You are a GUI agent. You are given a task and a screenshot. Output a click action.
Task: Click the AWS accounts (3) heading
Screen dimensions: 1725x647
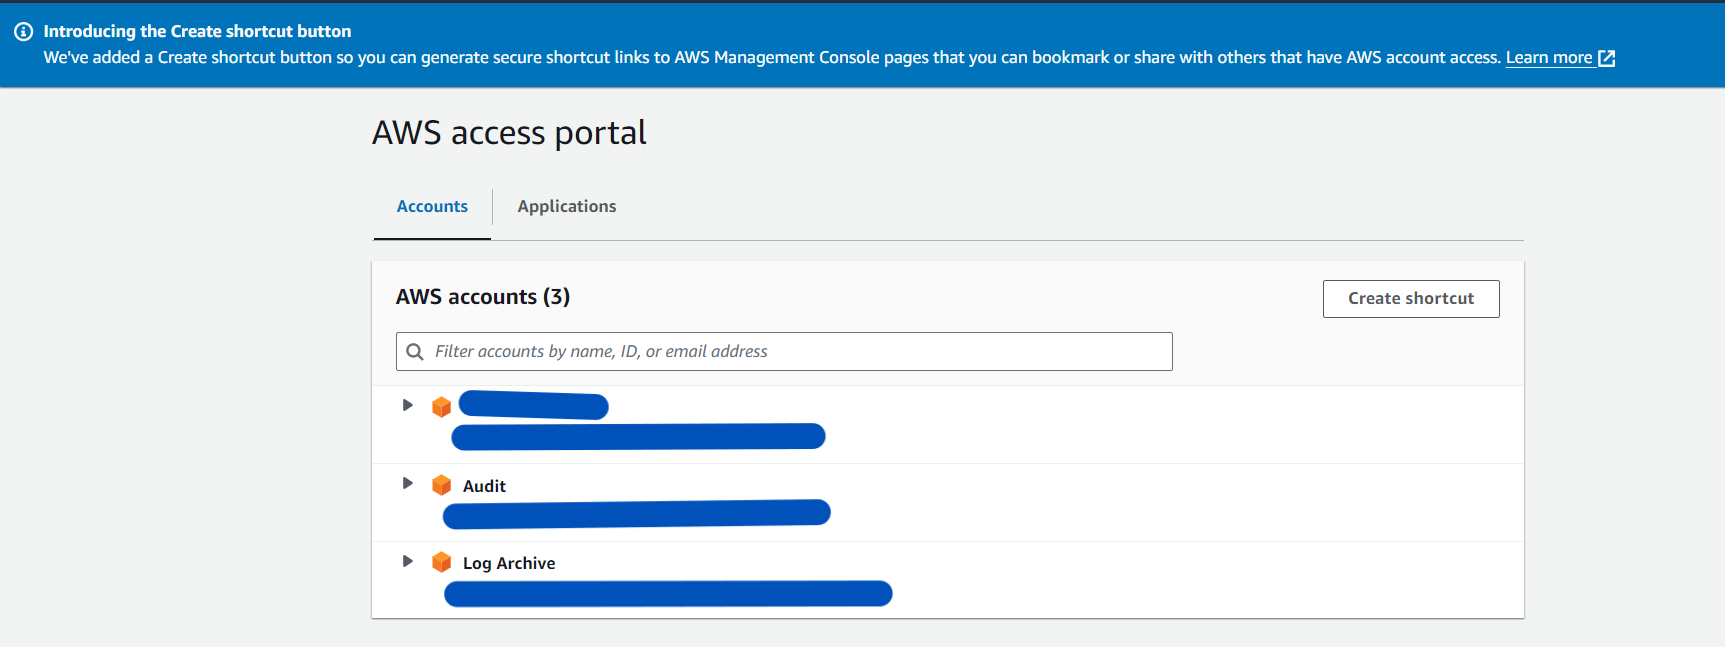coord(483,297)
